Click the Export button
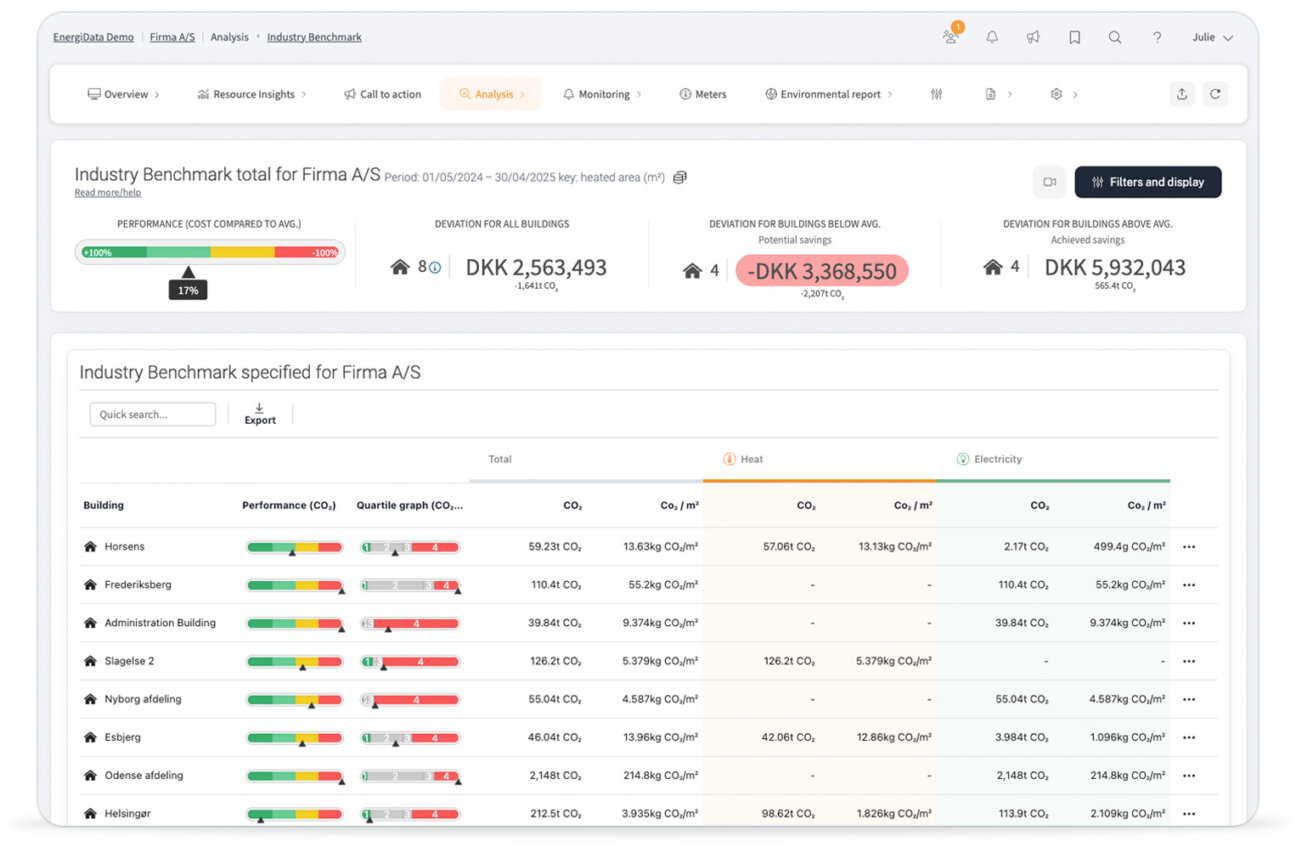The image size is (1296, 858). (260, 414)
